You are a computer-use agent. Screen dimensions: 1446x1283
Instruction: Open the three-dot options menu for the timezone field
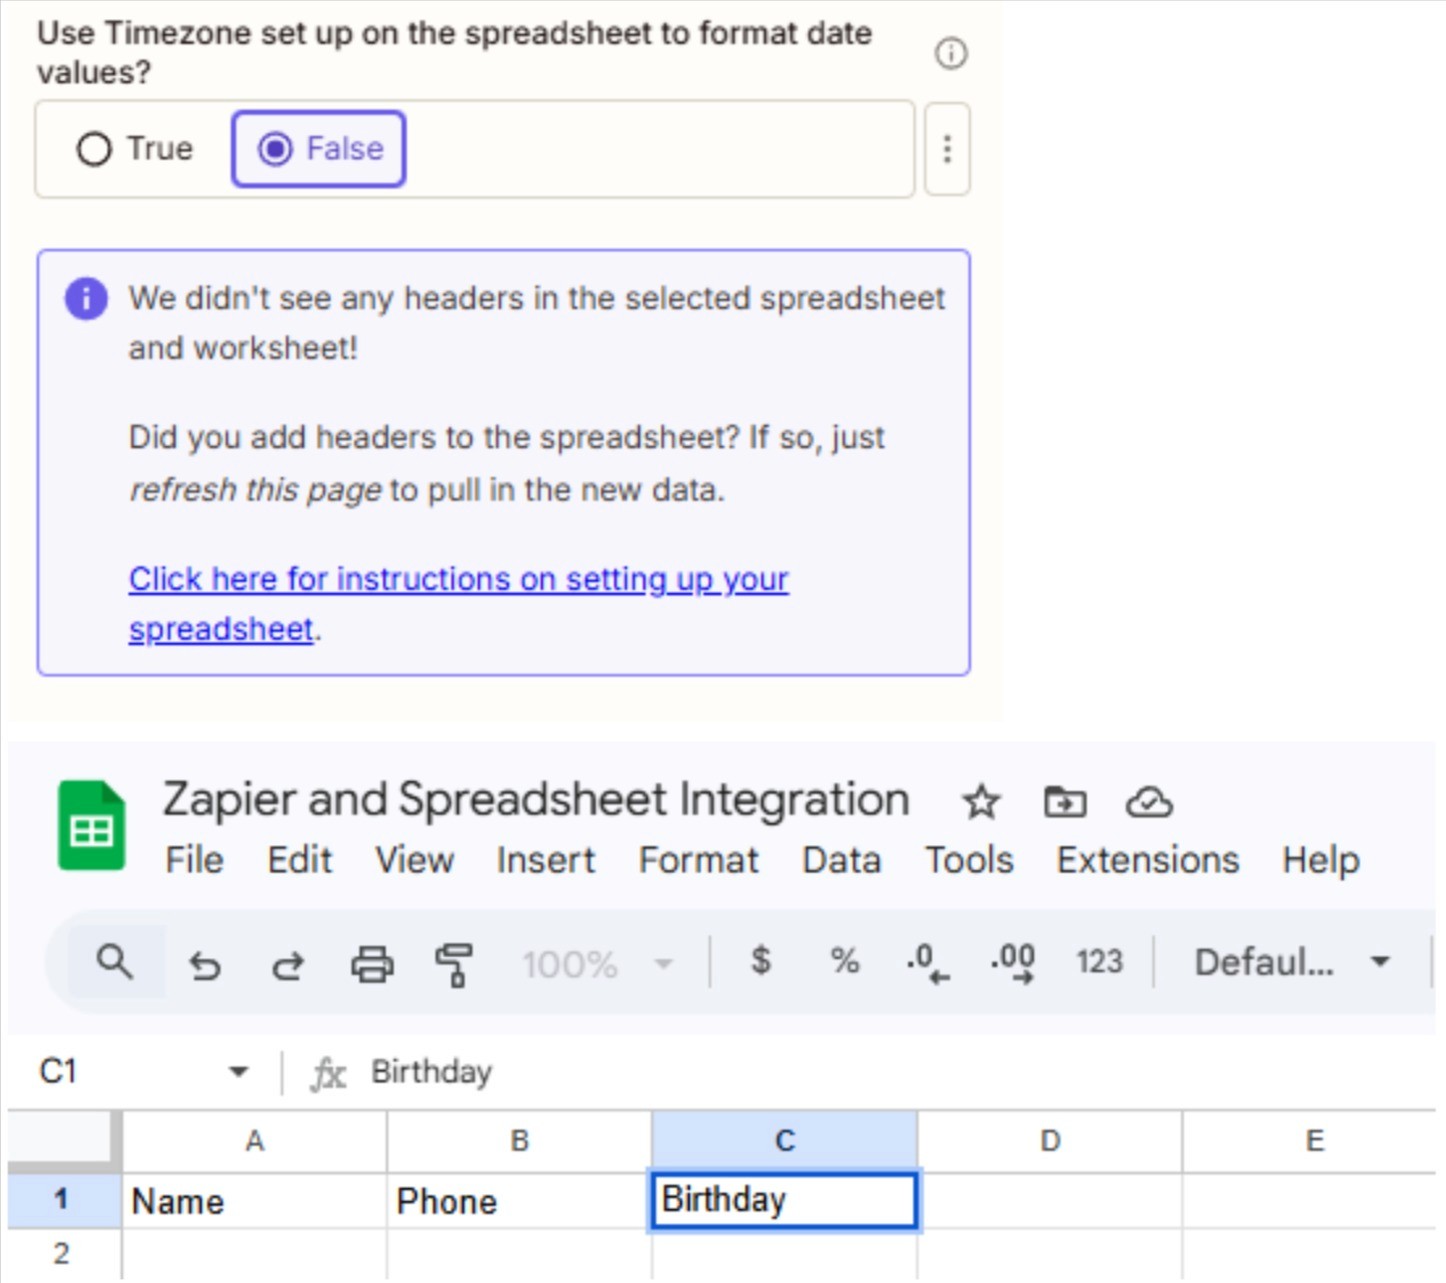pos(947,149)
